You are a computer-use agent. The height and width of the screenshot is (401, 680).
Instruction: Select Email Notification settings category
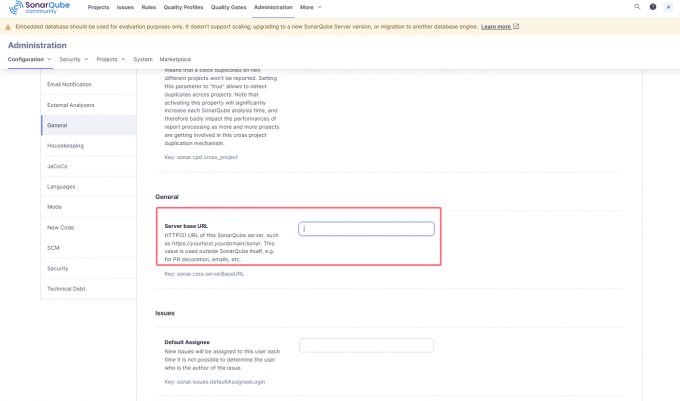pos(88,85)
